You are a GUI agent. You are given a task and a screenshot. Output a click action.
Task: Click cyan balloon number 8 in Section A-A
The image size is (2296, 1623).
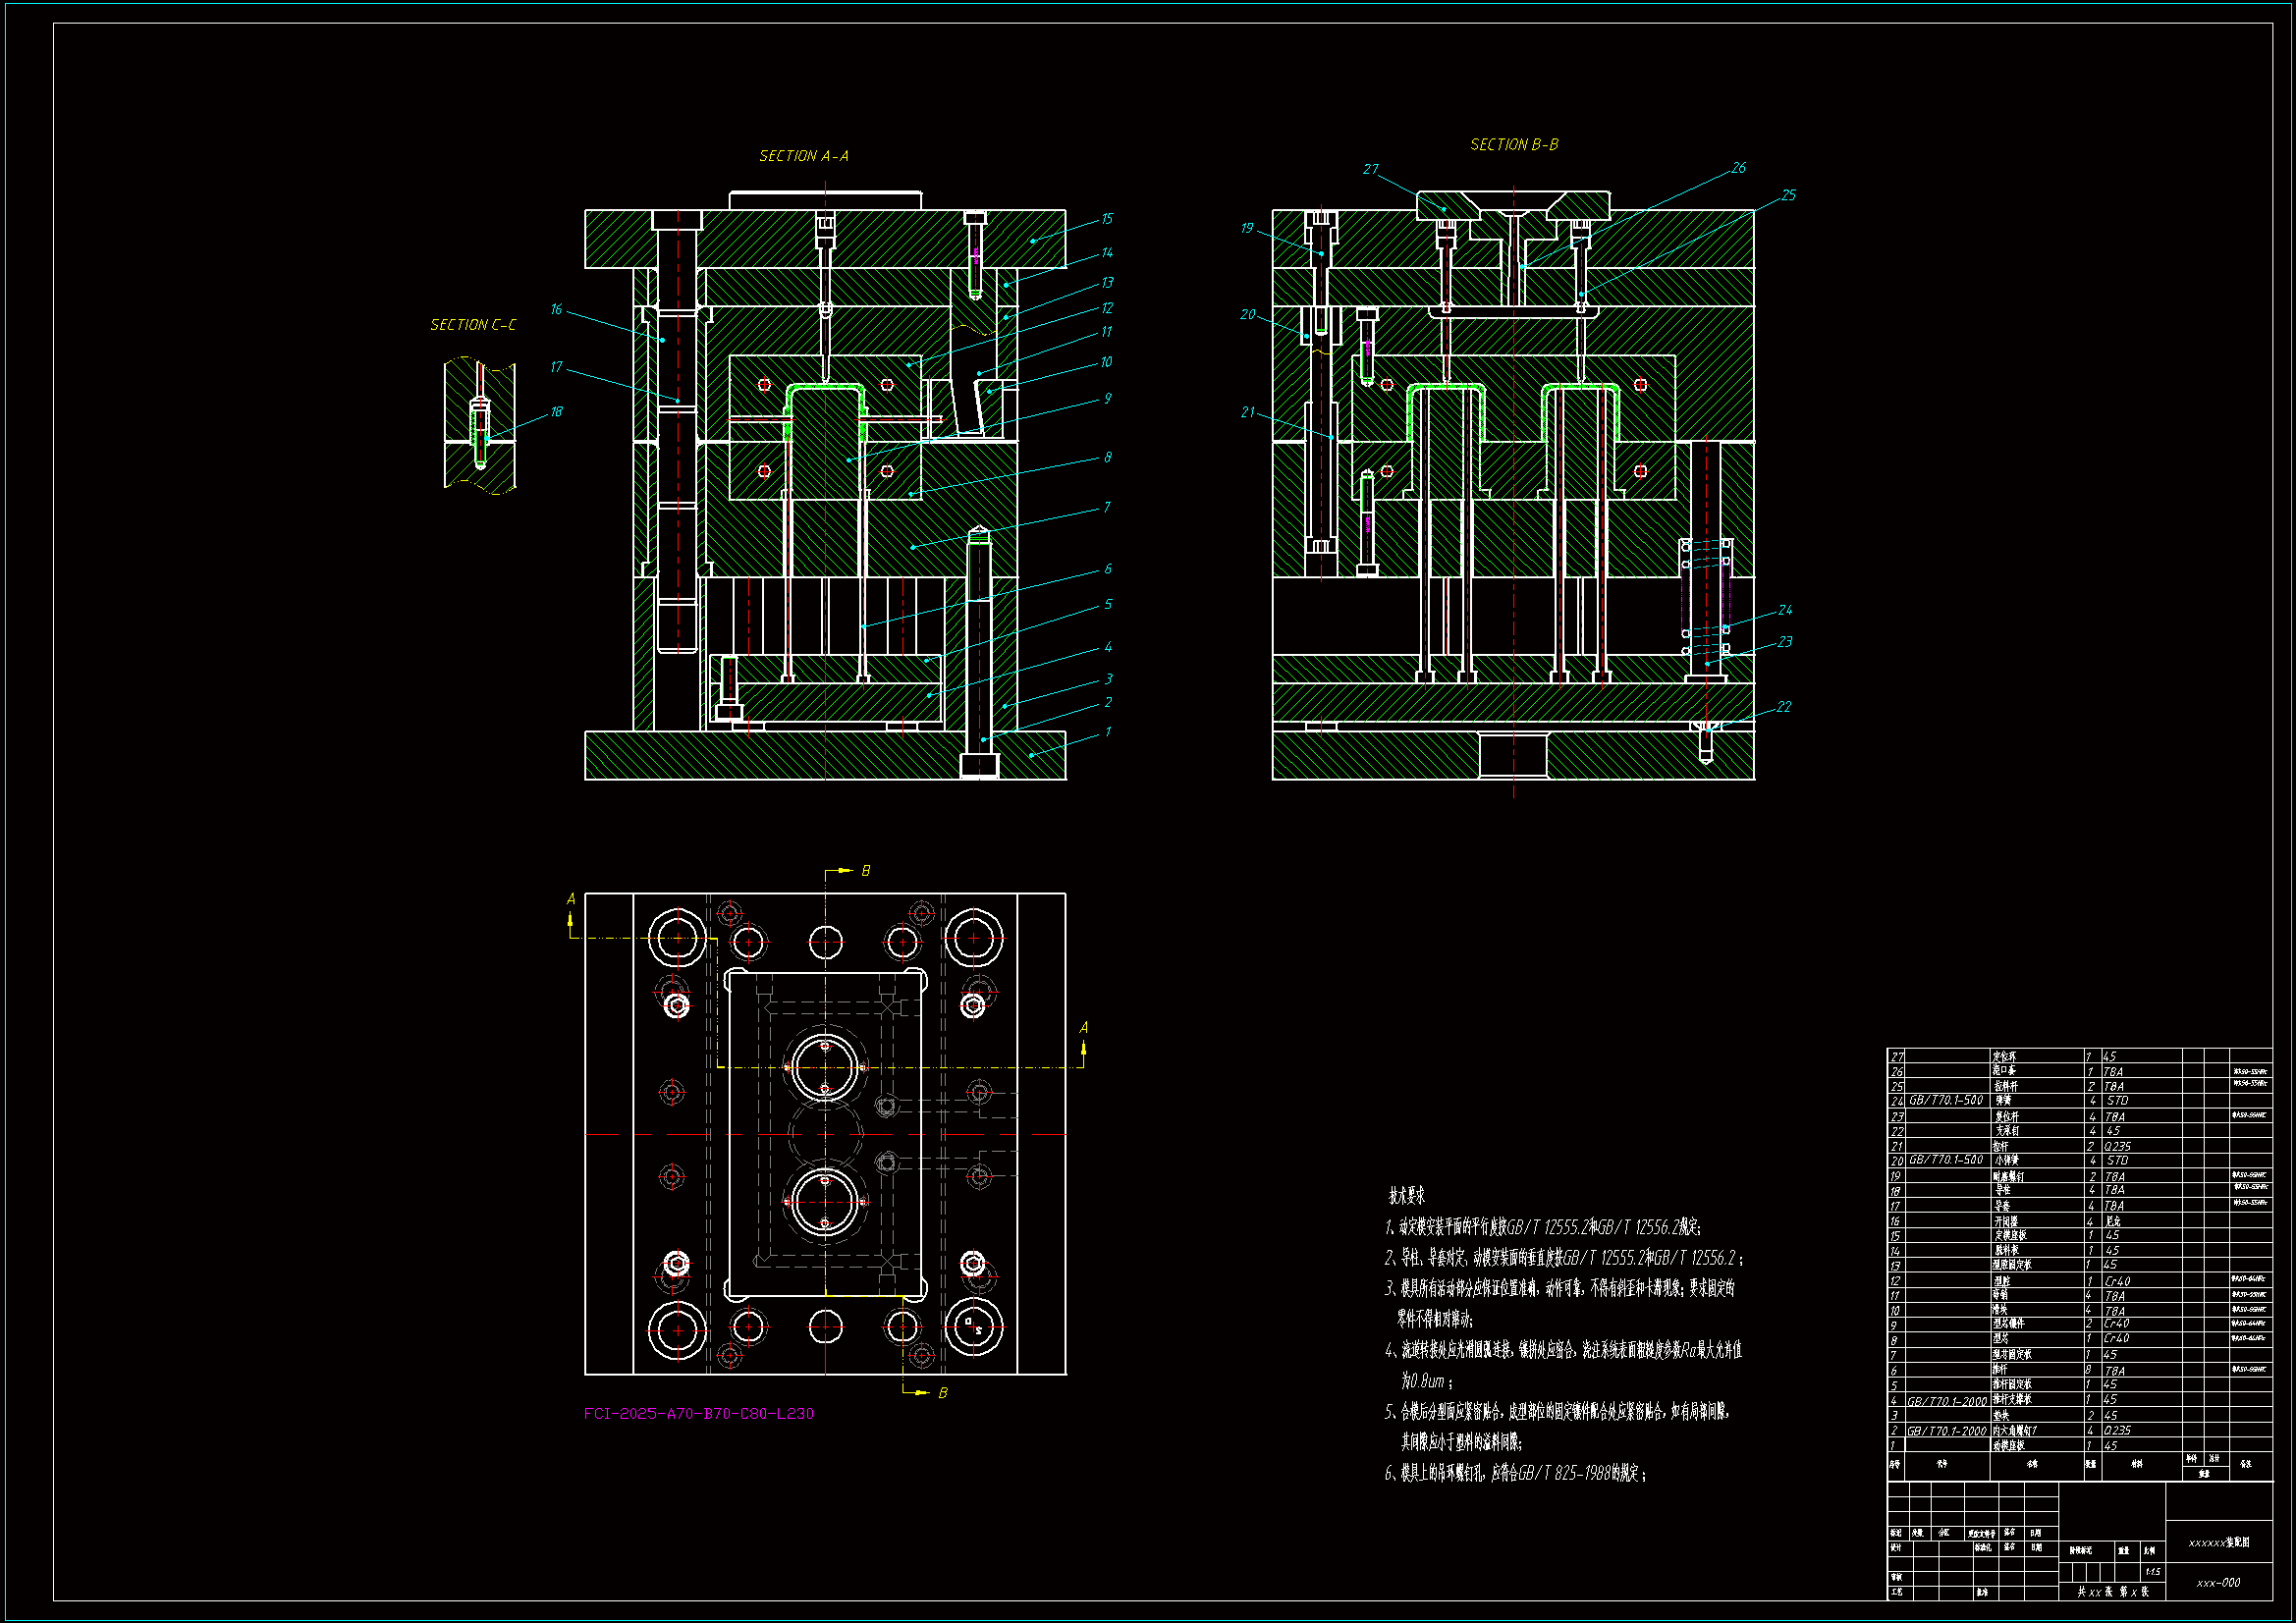pyautogui.click(x=1107, y=457)
